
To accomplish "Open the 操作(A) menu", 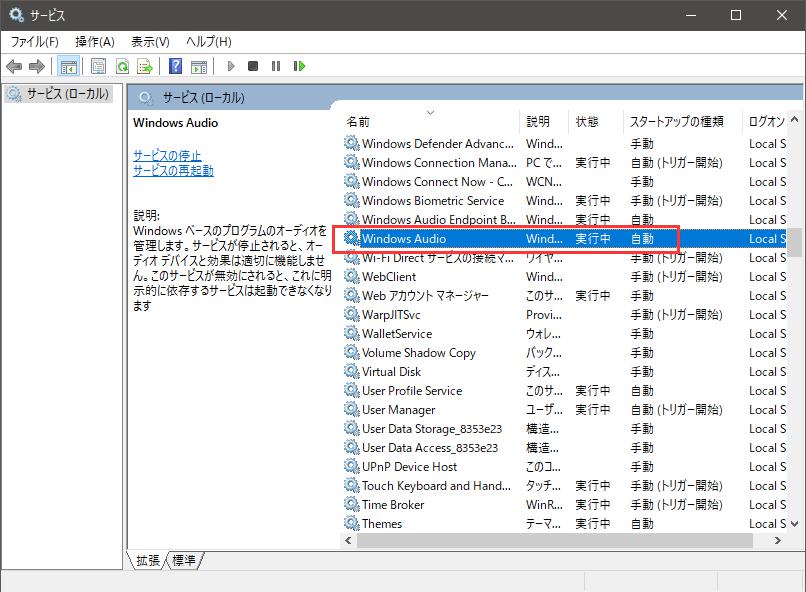I will click(95, 42).
